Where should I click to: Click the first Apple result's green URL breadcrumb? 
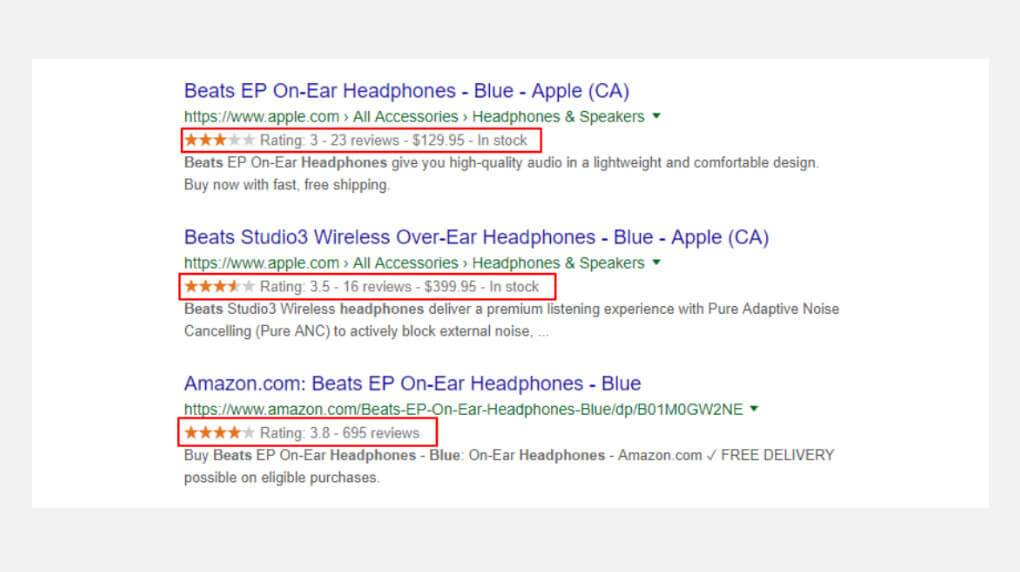tap(414, 117)
